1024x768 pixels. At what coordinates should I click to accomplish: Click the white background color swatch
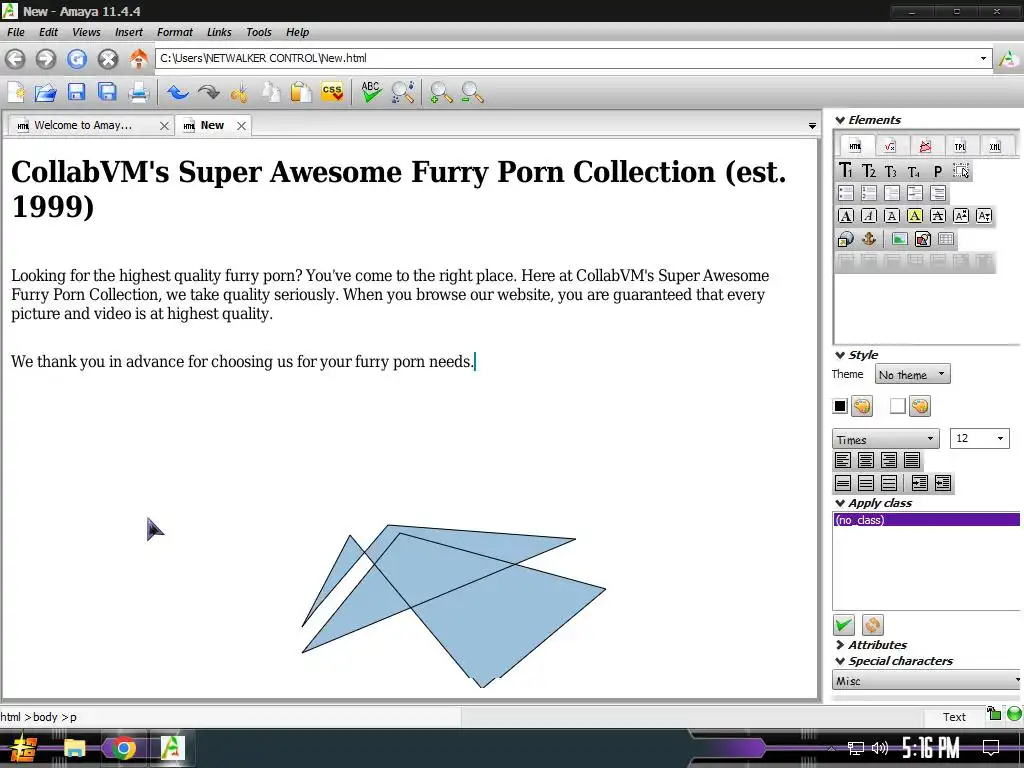click(x=898, y=406)
